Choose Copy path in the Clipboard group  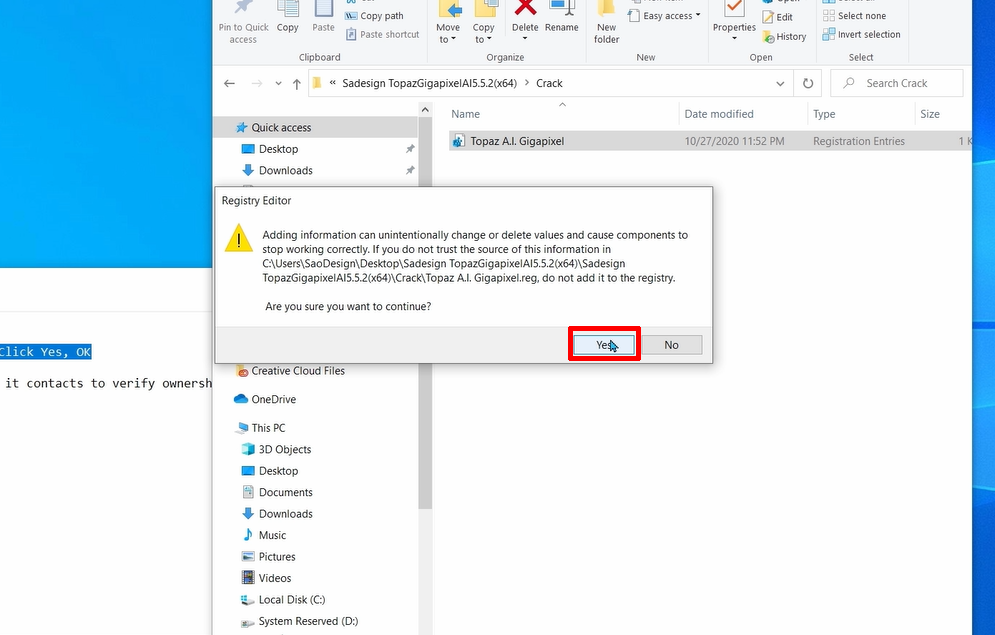[x=374, y=16]
